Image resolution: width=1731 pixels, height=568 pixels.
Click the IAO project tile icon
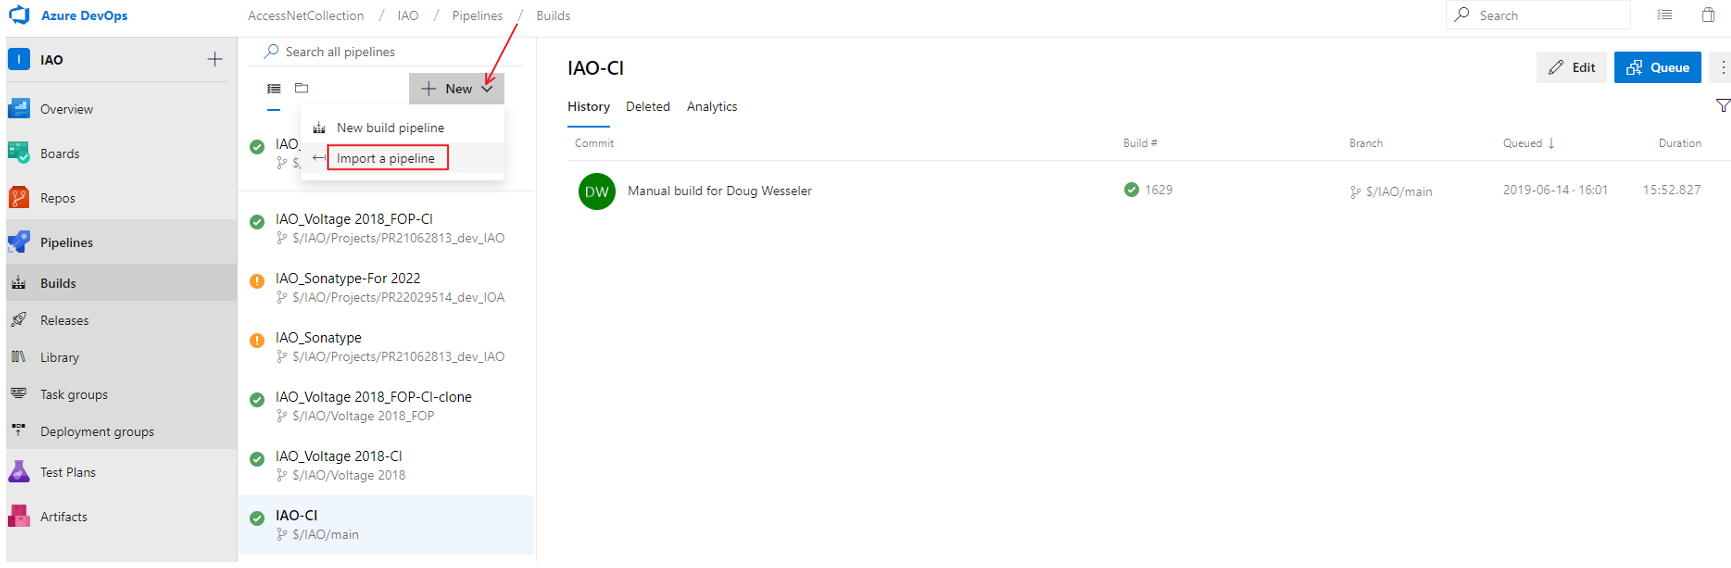[x=19, y=60]
